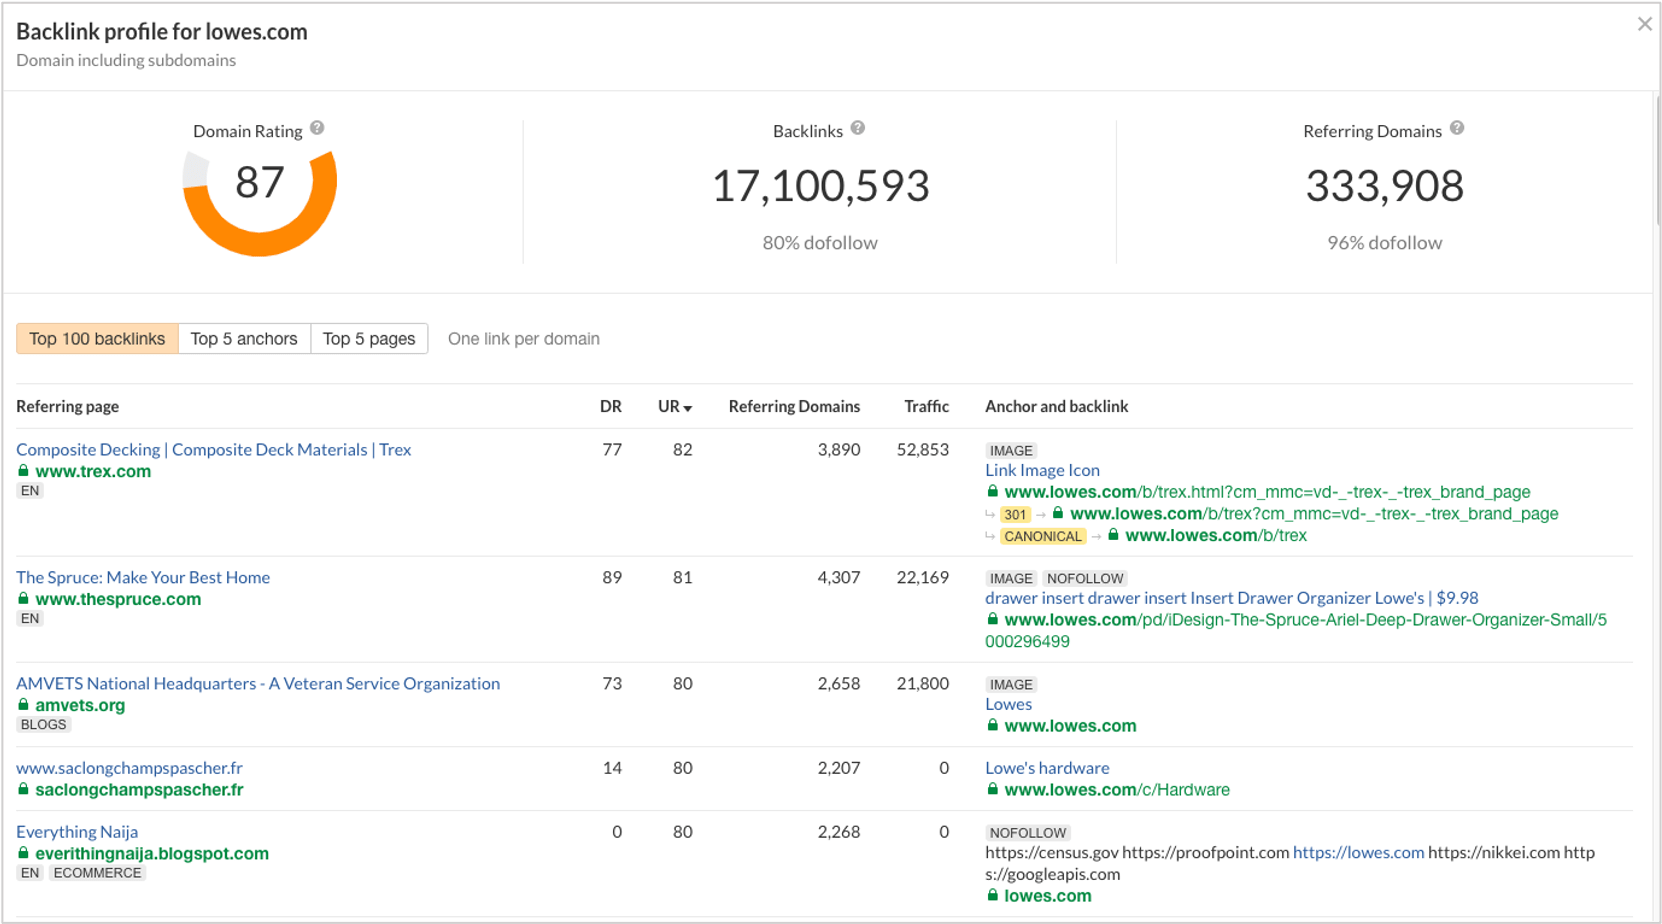The height and width of the screenshot is (924, 1662).
Task: Close the backlink profile dialog
Action: pyautogui.click(x=1645, y=24)
